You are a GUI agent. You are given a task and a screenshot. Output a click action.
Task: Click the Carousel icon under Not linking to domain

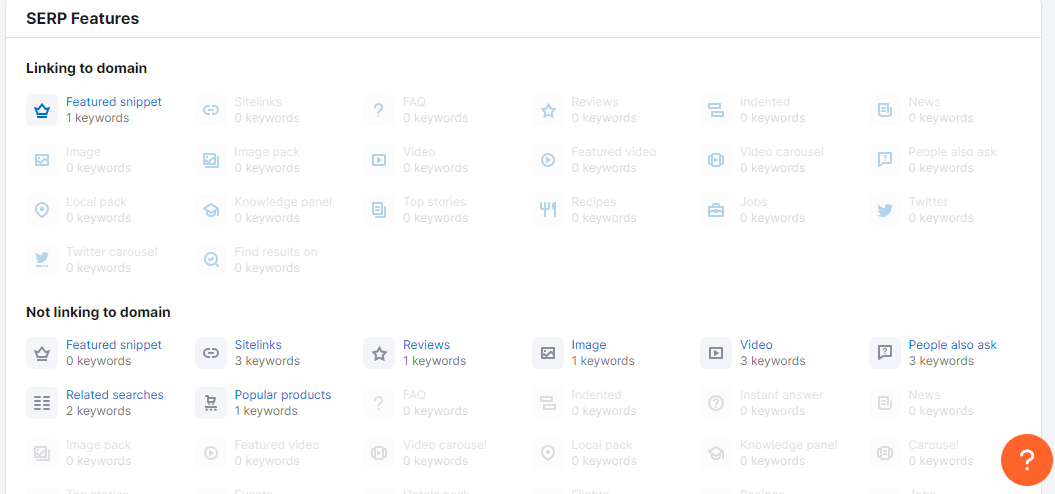click(x=885, y=453)
